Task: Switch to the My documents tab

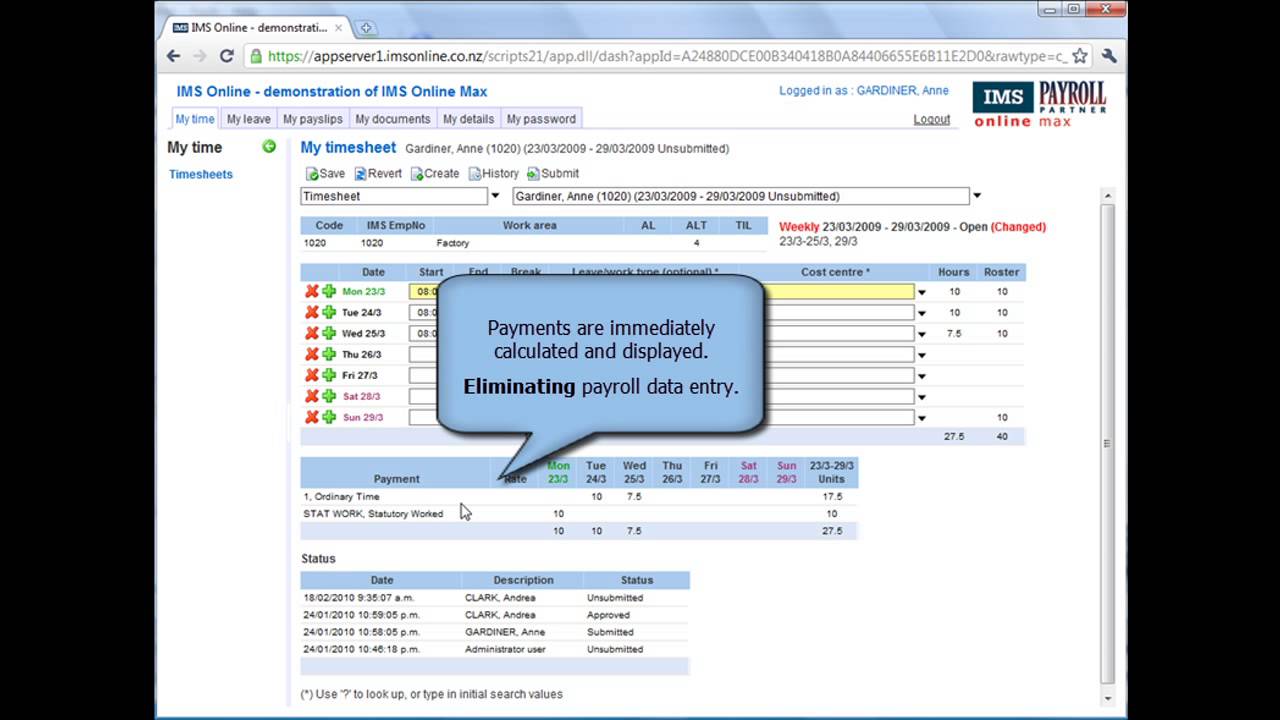Action: pyautogui.click(x=393, y=119)
